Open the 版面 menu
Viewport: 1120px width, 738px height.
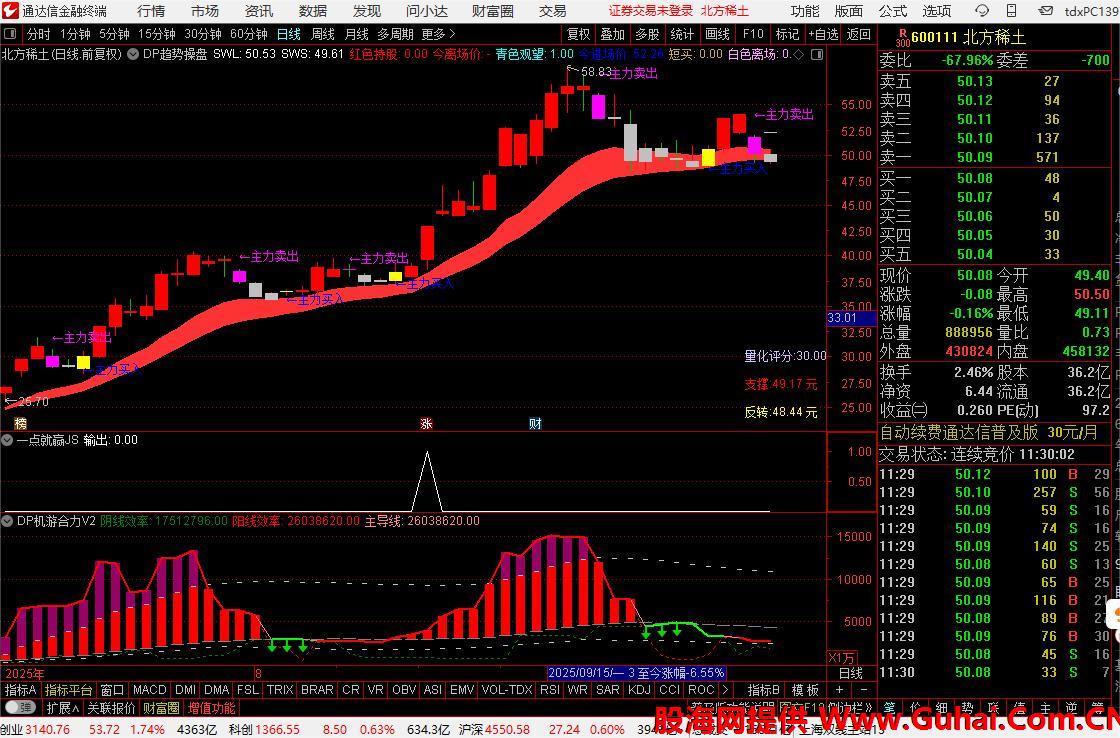[849, 11]
